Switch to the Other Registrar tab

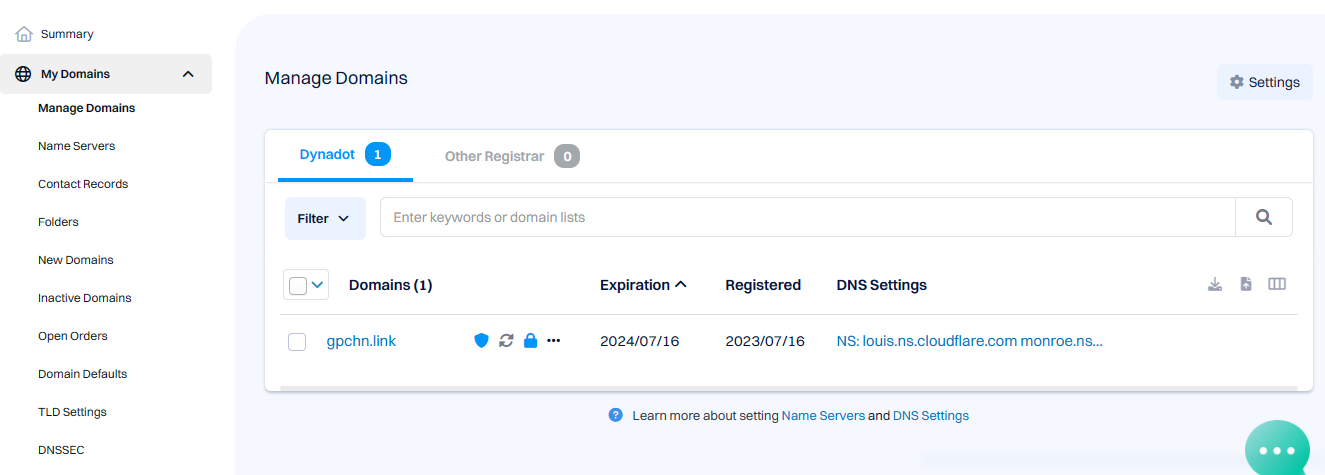pos(511,156)
